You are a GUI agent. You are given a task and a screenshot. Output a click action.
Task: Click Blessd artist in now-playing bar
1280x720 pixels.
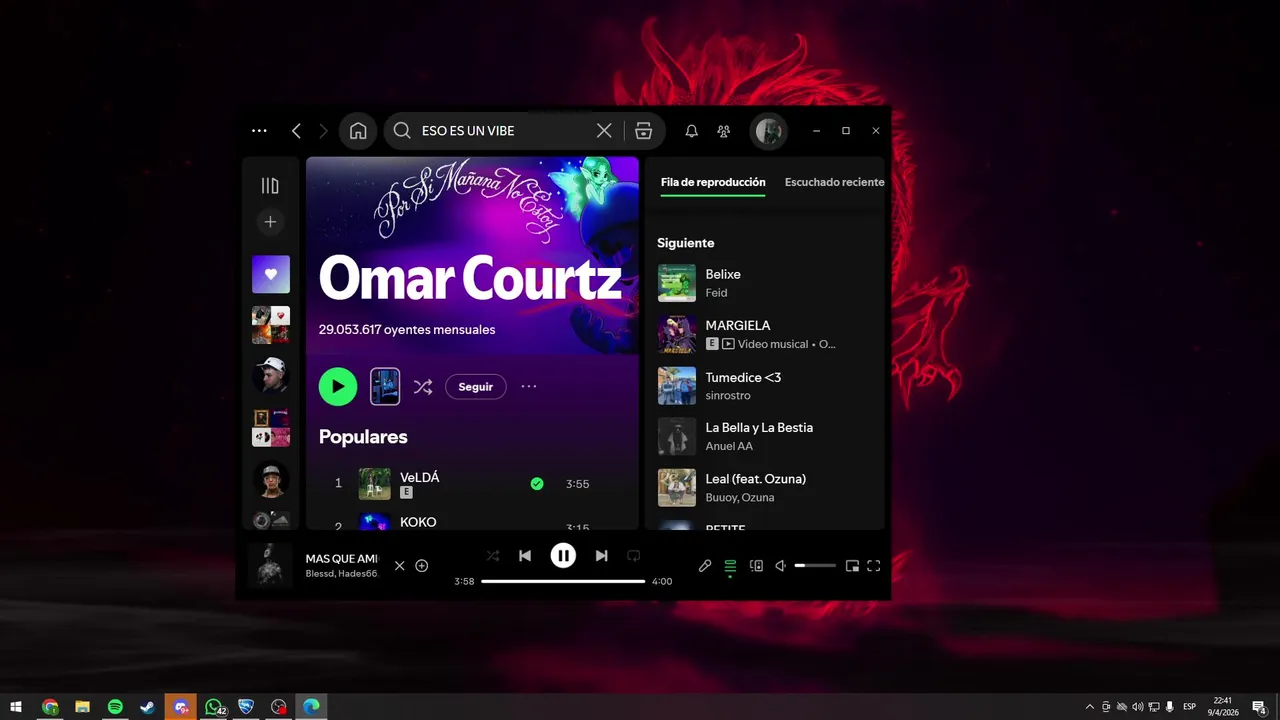(320, 574)
